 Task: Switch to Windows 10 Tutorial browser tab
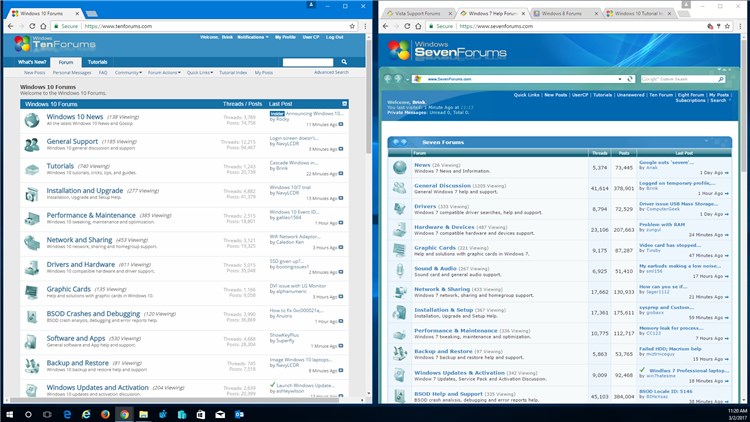click(x=638, y=13)
